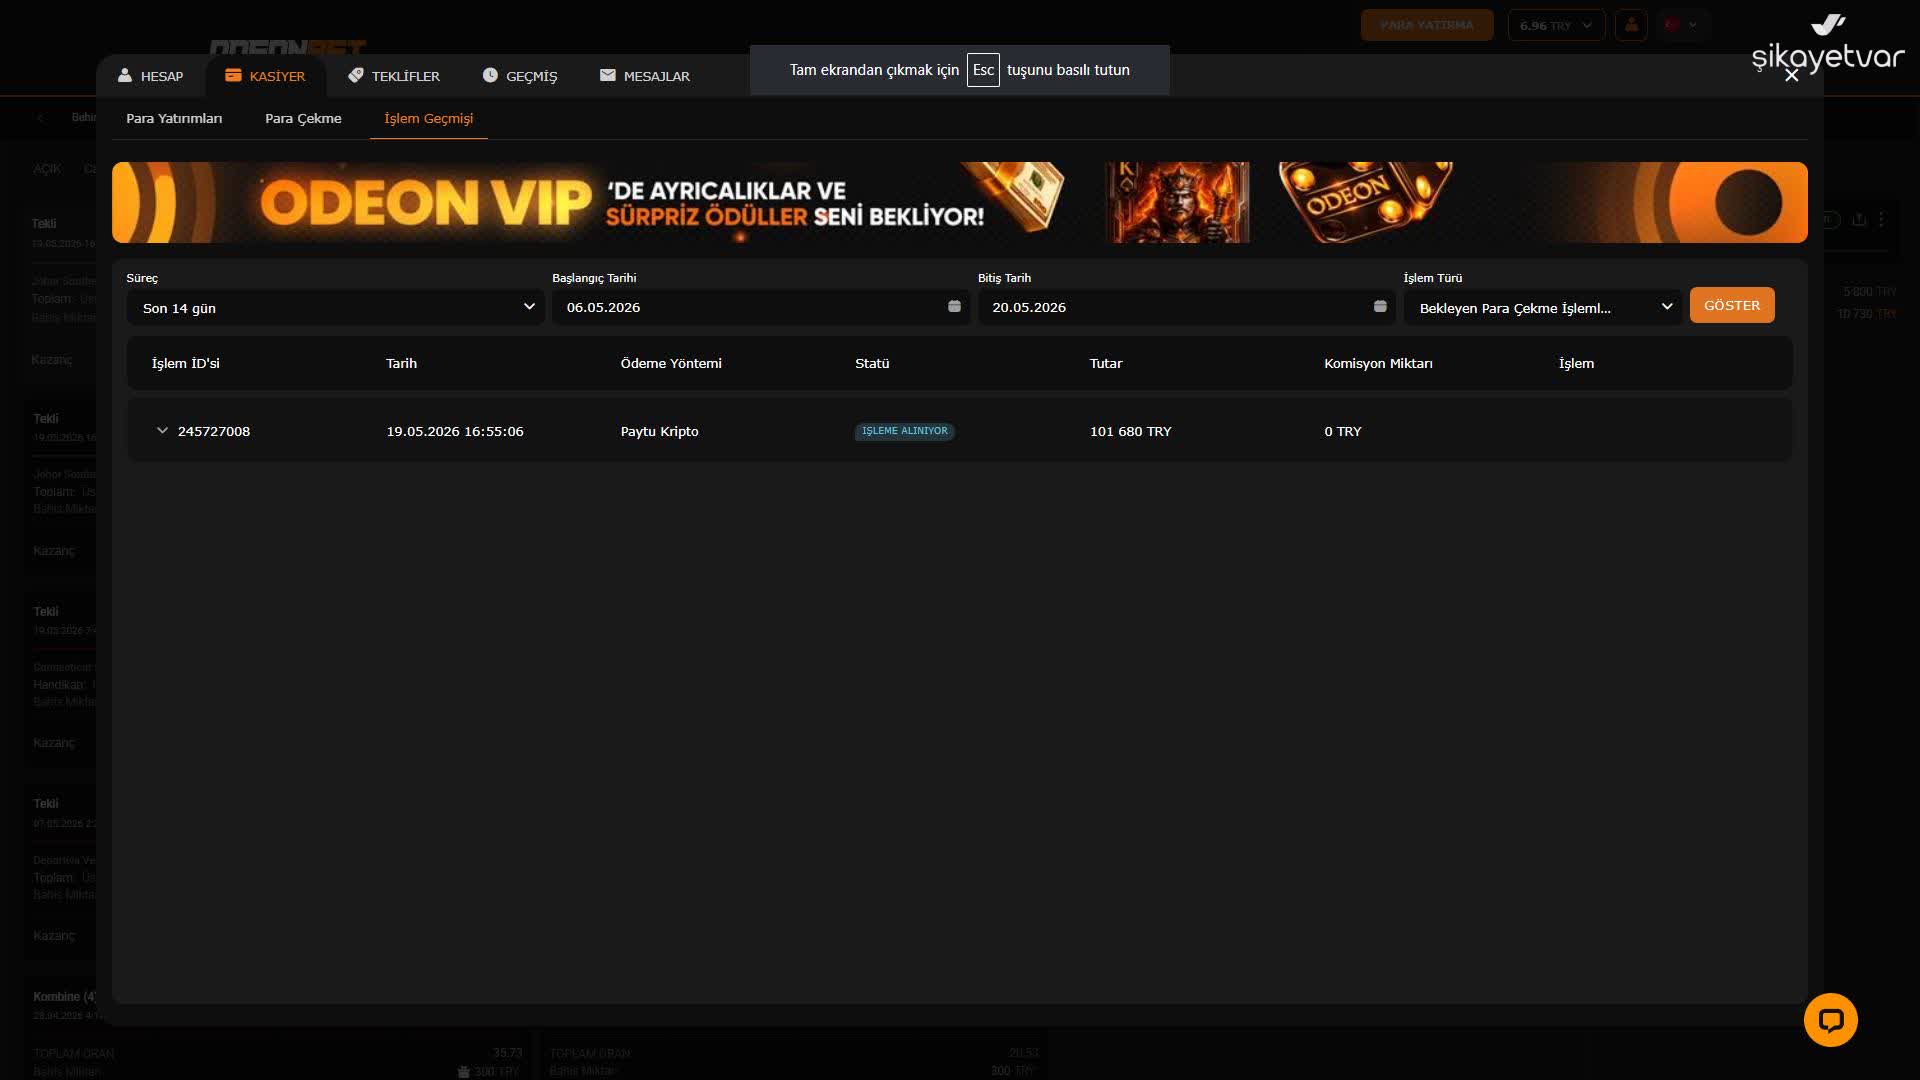Select the İşlem Geçmişi sub-tab

point(429,118)
